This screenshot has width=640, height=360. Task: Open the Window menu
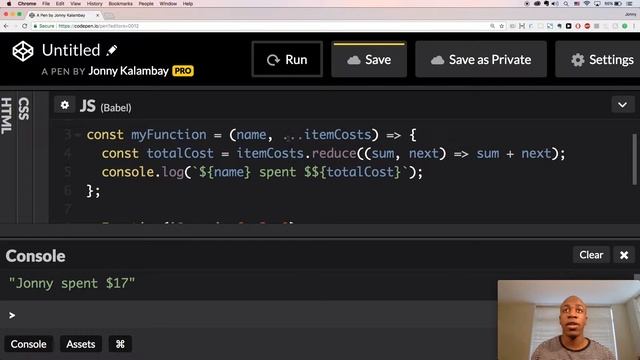point(168,4)
